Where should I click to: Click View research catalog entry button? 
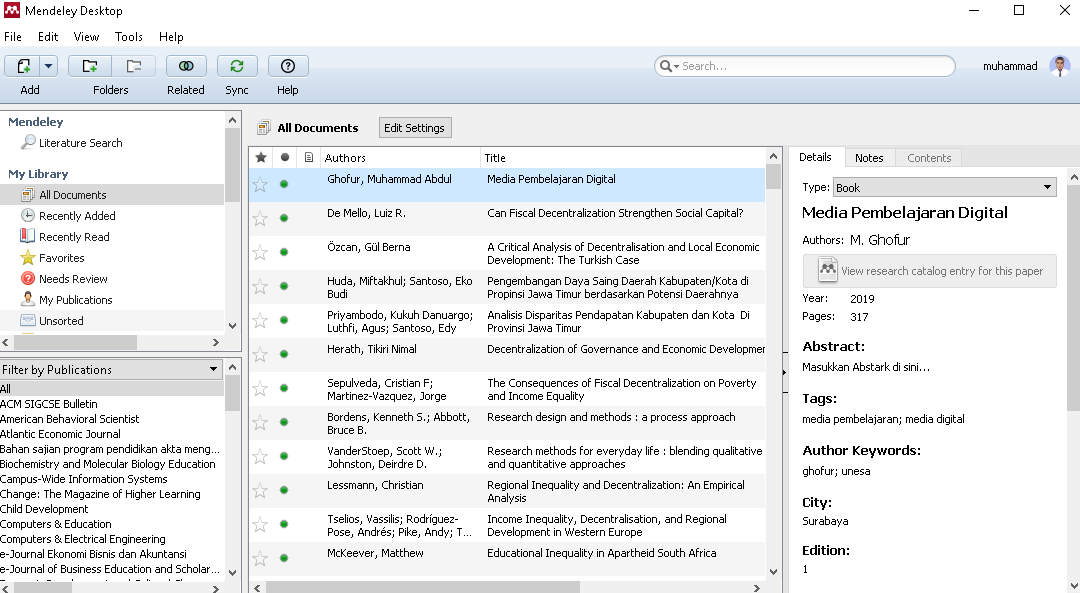click(x=929, y=271)
